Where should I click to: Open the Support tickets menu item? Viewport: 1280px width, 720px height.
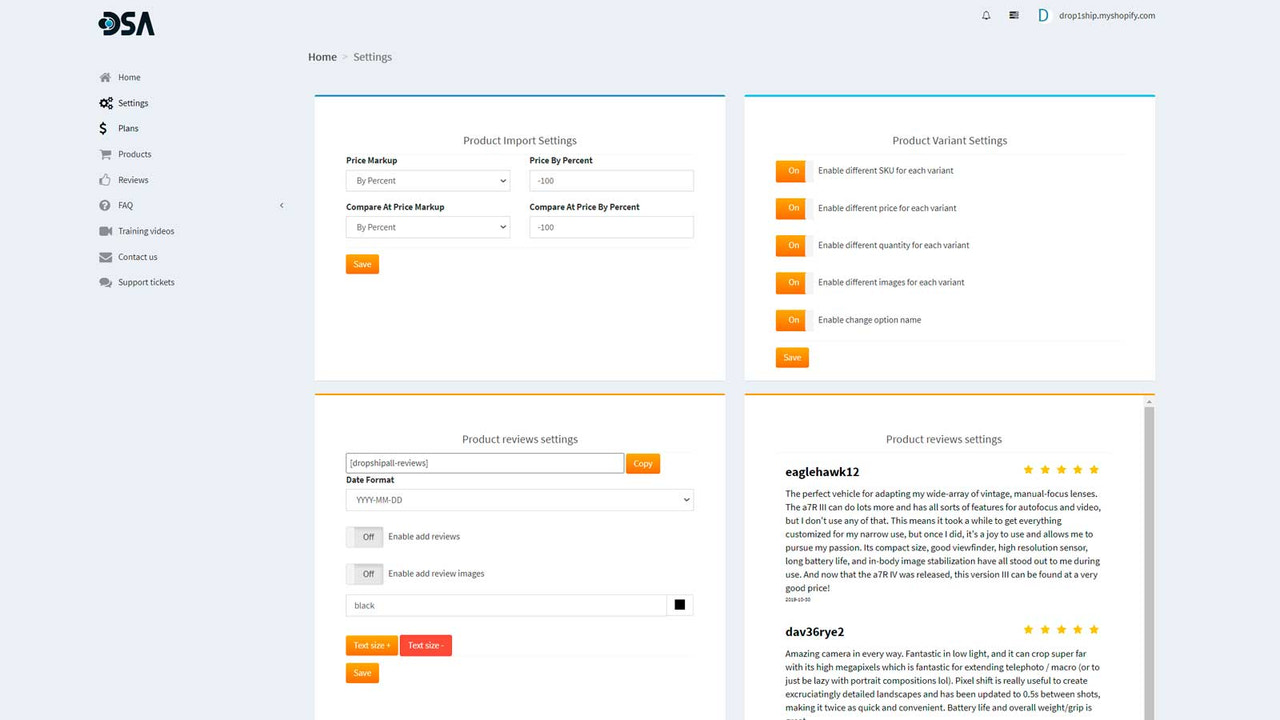[x=146, y=282]
